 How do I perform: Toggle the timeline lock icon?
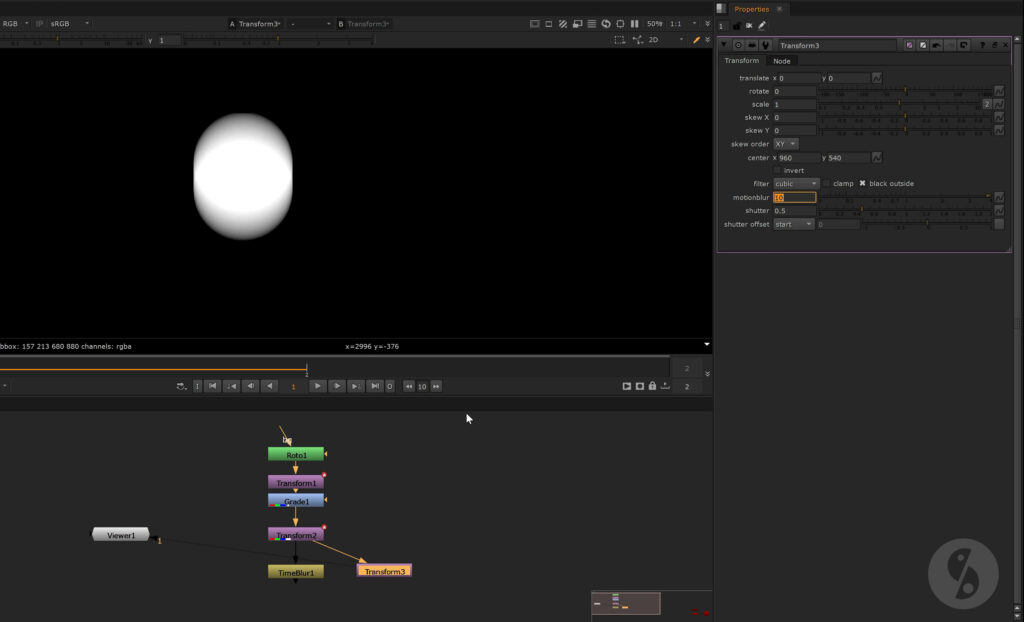pos(652,386)
